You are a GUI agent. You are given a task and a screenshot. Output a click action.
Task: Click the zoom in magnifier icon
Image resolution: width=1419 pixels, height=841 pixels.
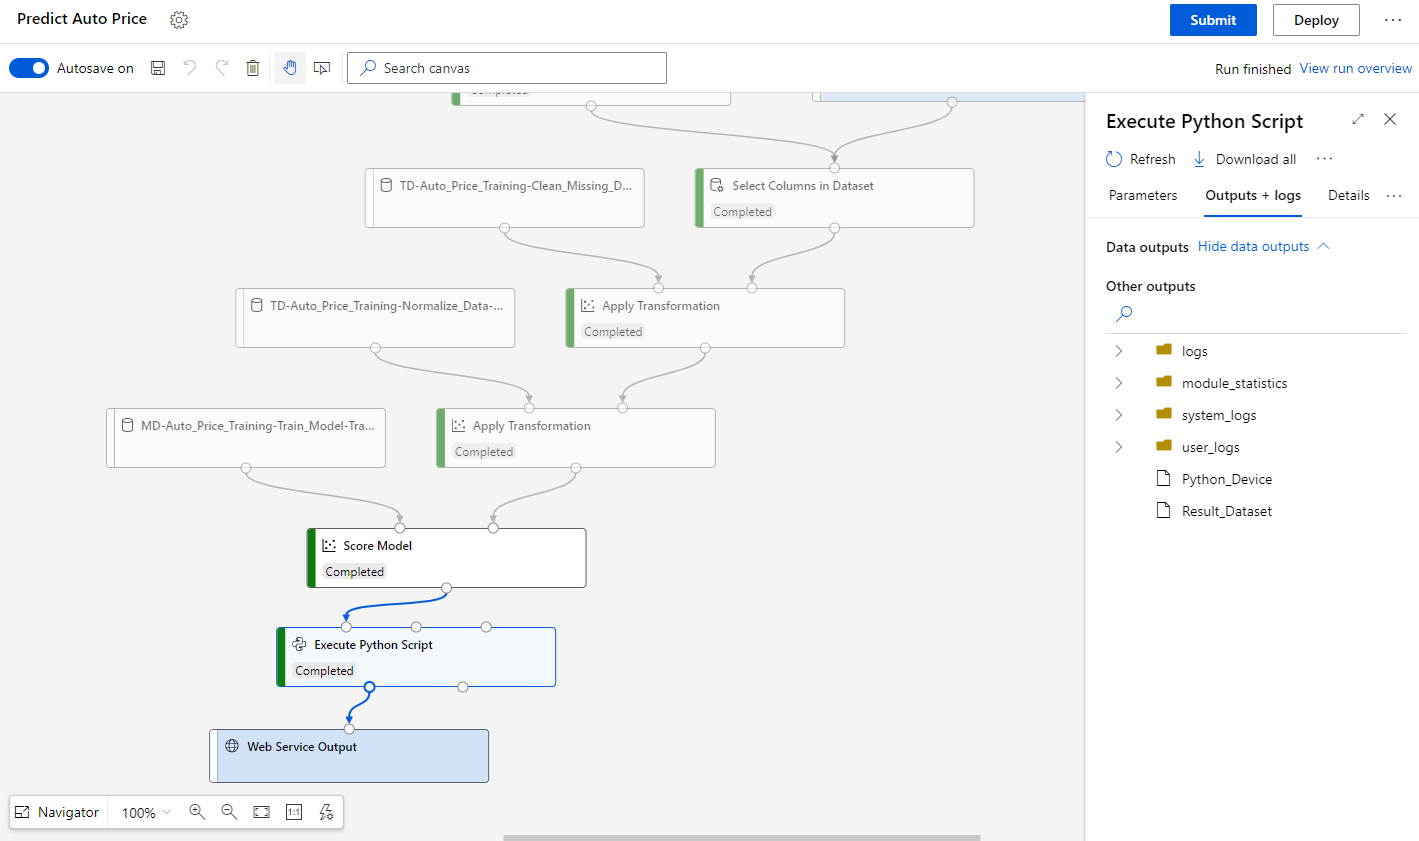pyautogui.click(x=197, y=812)
